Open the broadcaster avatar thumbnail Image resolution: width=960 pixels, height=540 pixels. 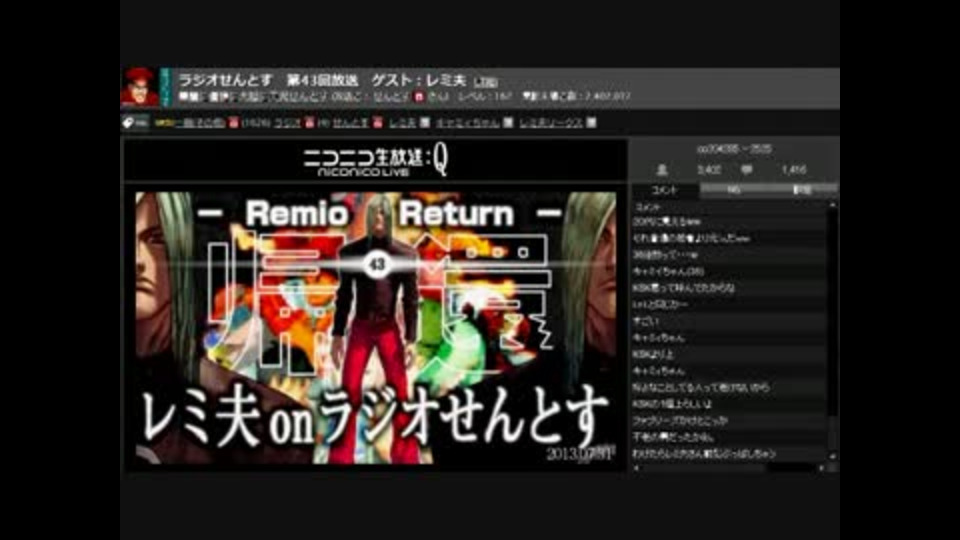click(139, 88)
